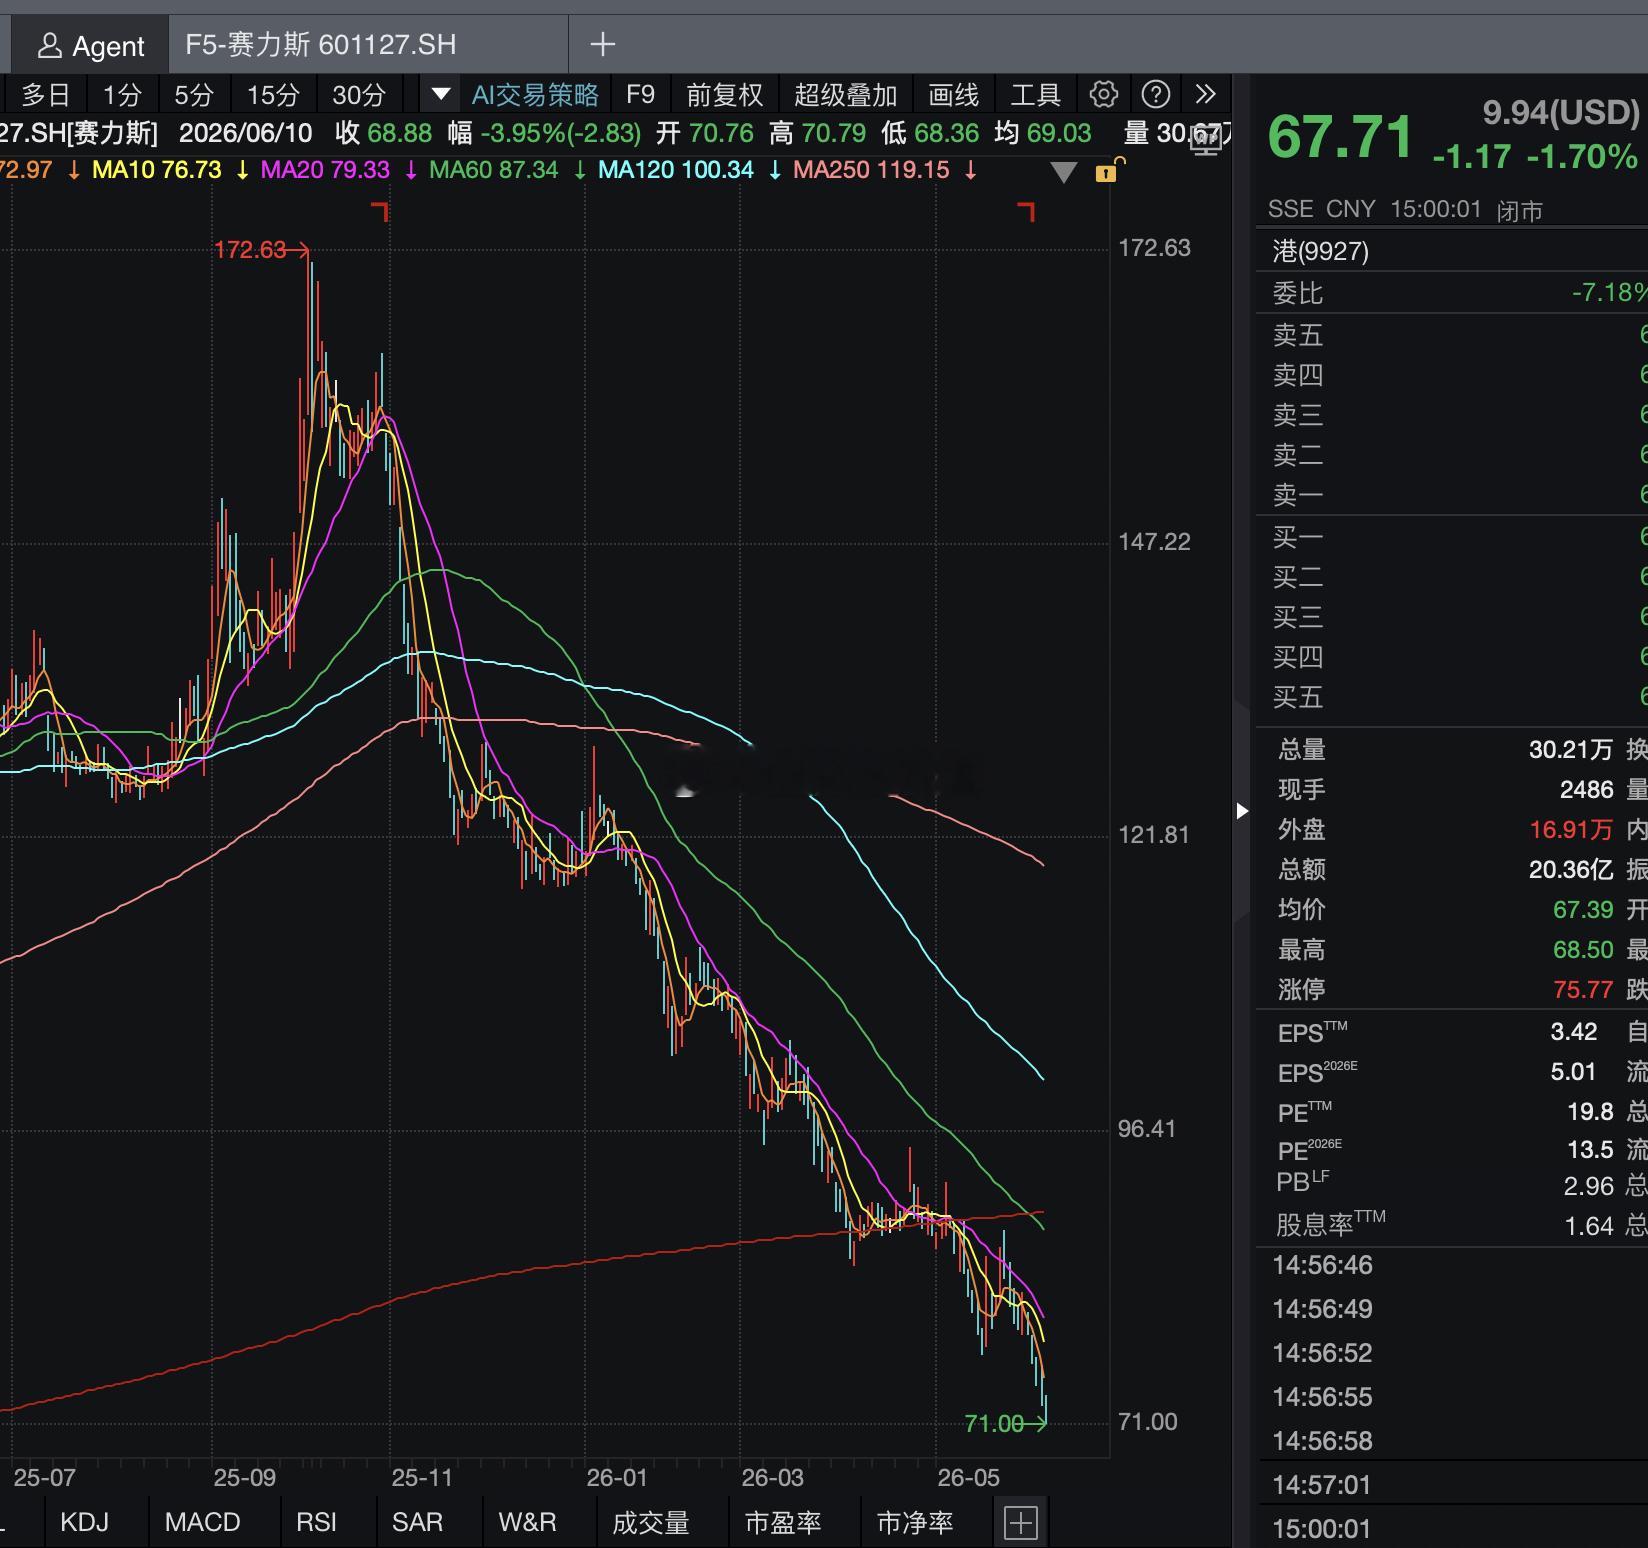Switch indicator to SAR
Screen dimensions: 1648x1548
click(x=417, y=1522)
